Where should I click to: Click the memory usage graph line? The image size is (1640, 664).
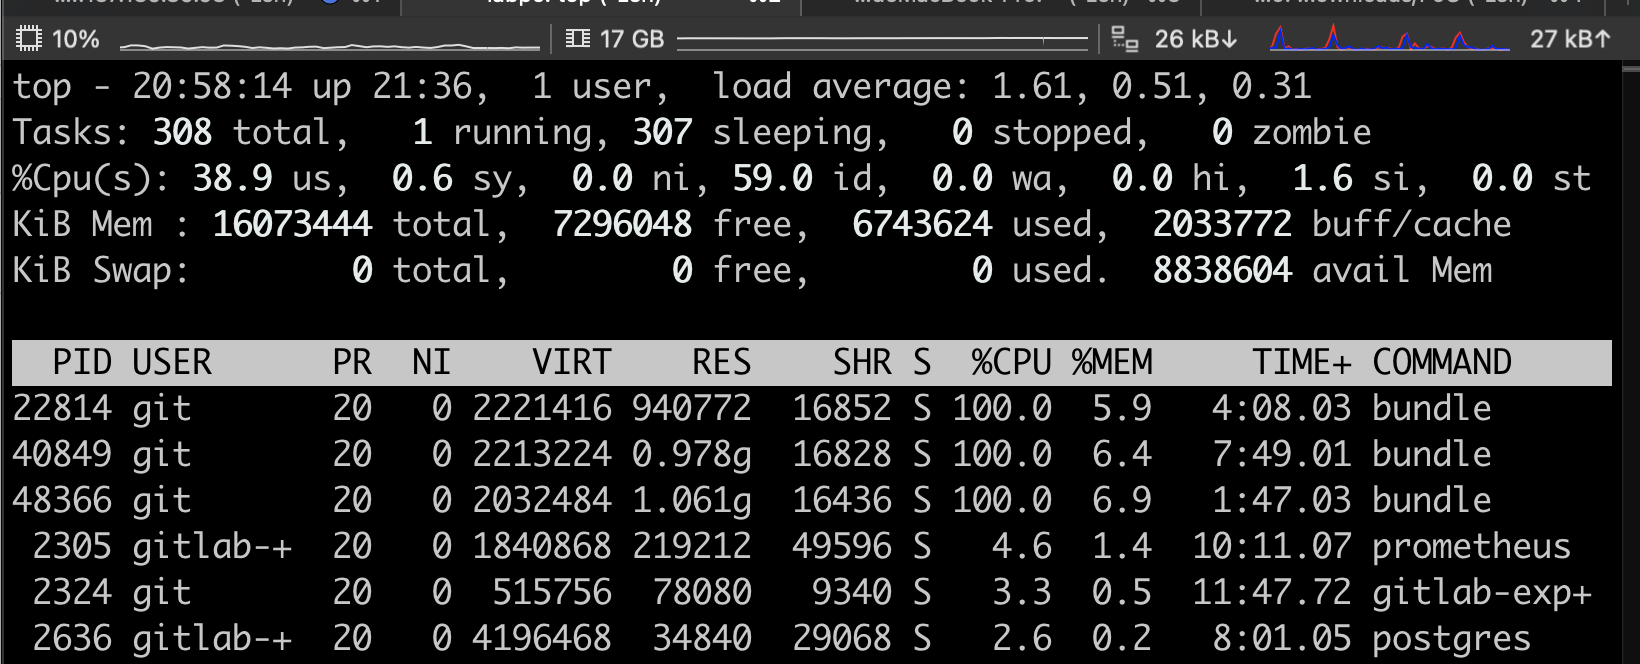(x=882, y=41)
